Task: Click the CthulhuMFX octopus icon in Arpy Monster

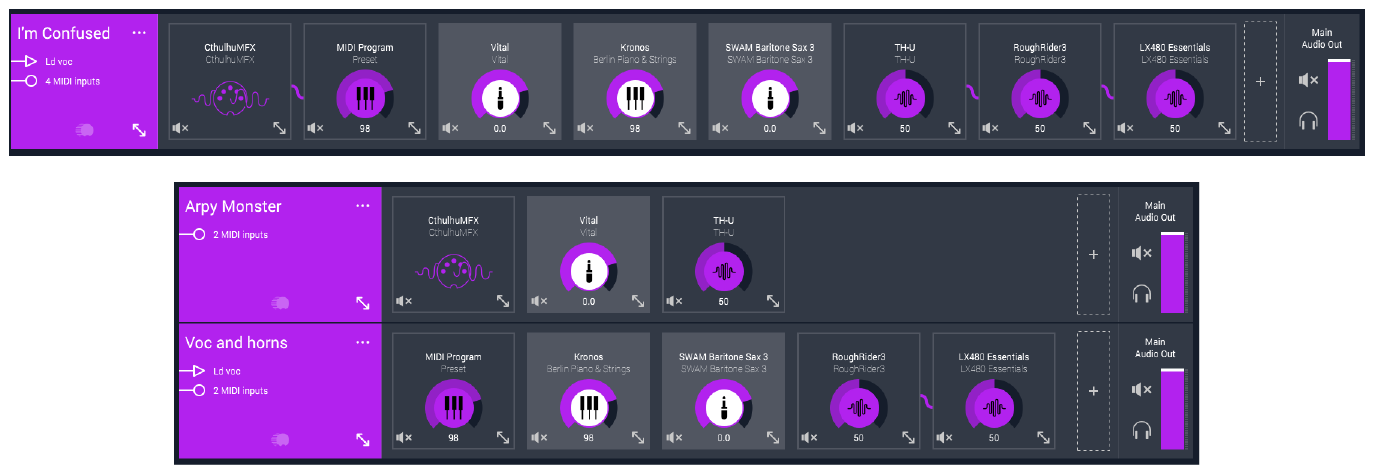Action: pos(453,271)
